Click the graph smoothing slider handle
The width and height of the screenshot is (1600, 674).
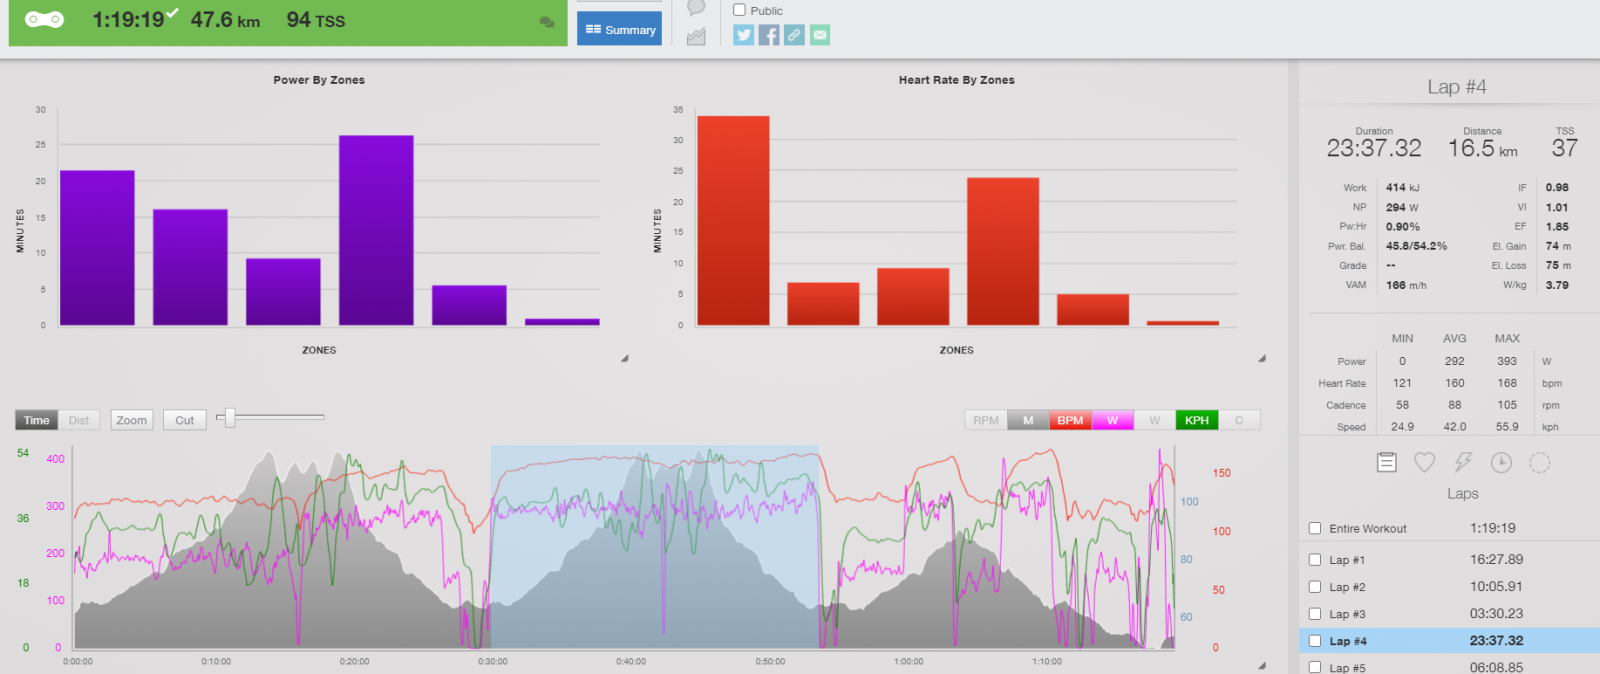(x=230, y=418)
